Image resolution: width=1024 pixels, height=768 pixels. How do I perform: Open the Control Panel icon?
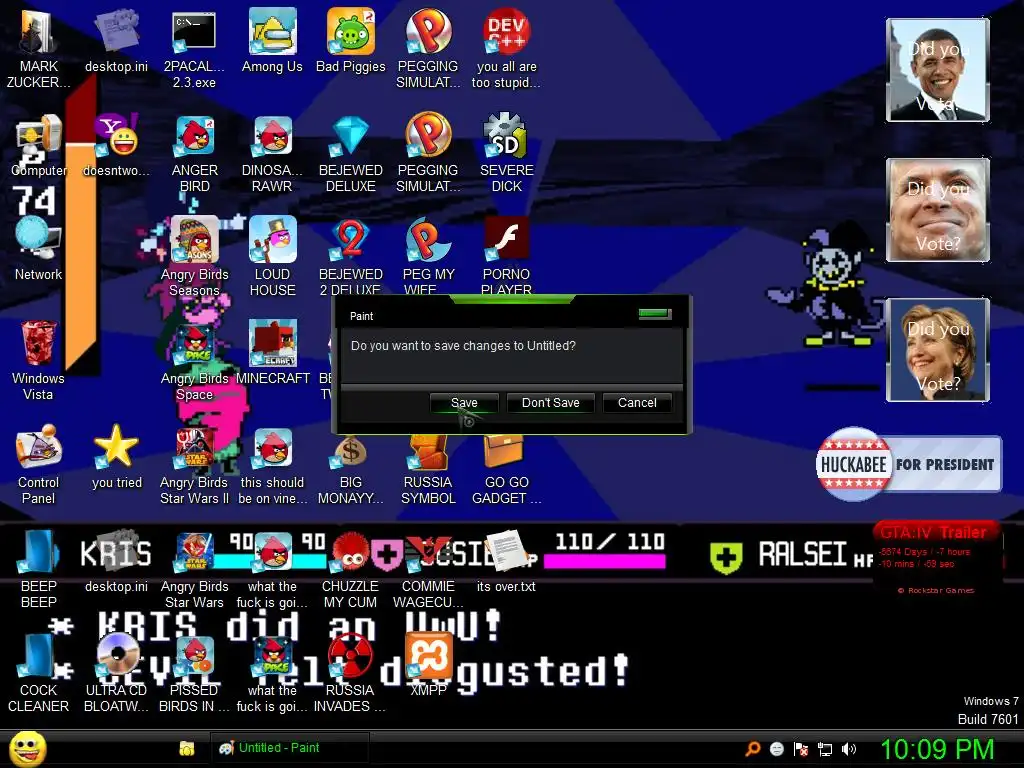click(x=39, y=464)
